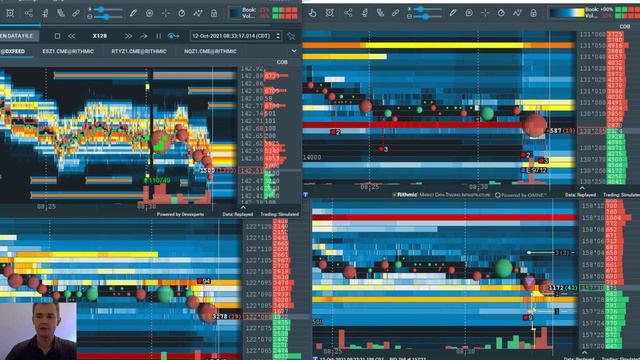Viewport: 640px width, 360px height.
Task: Click Open Data File button
Action: click(19, 36)
